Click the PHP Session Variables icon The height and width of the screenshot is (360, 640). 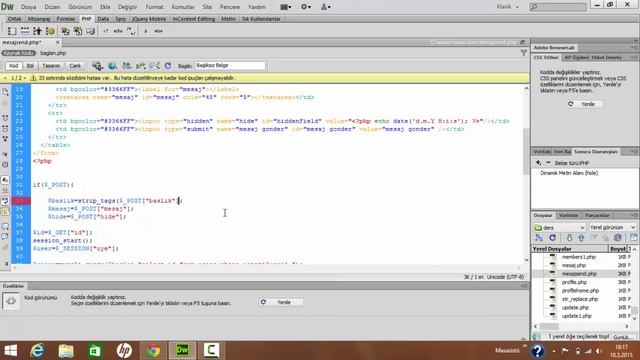pos(38,31)
